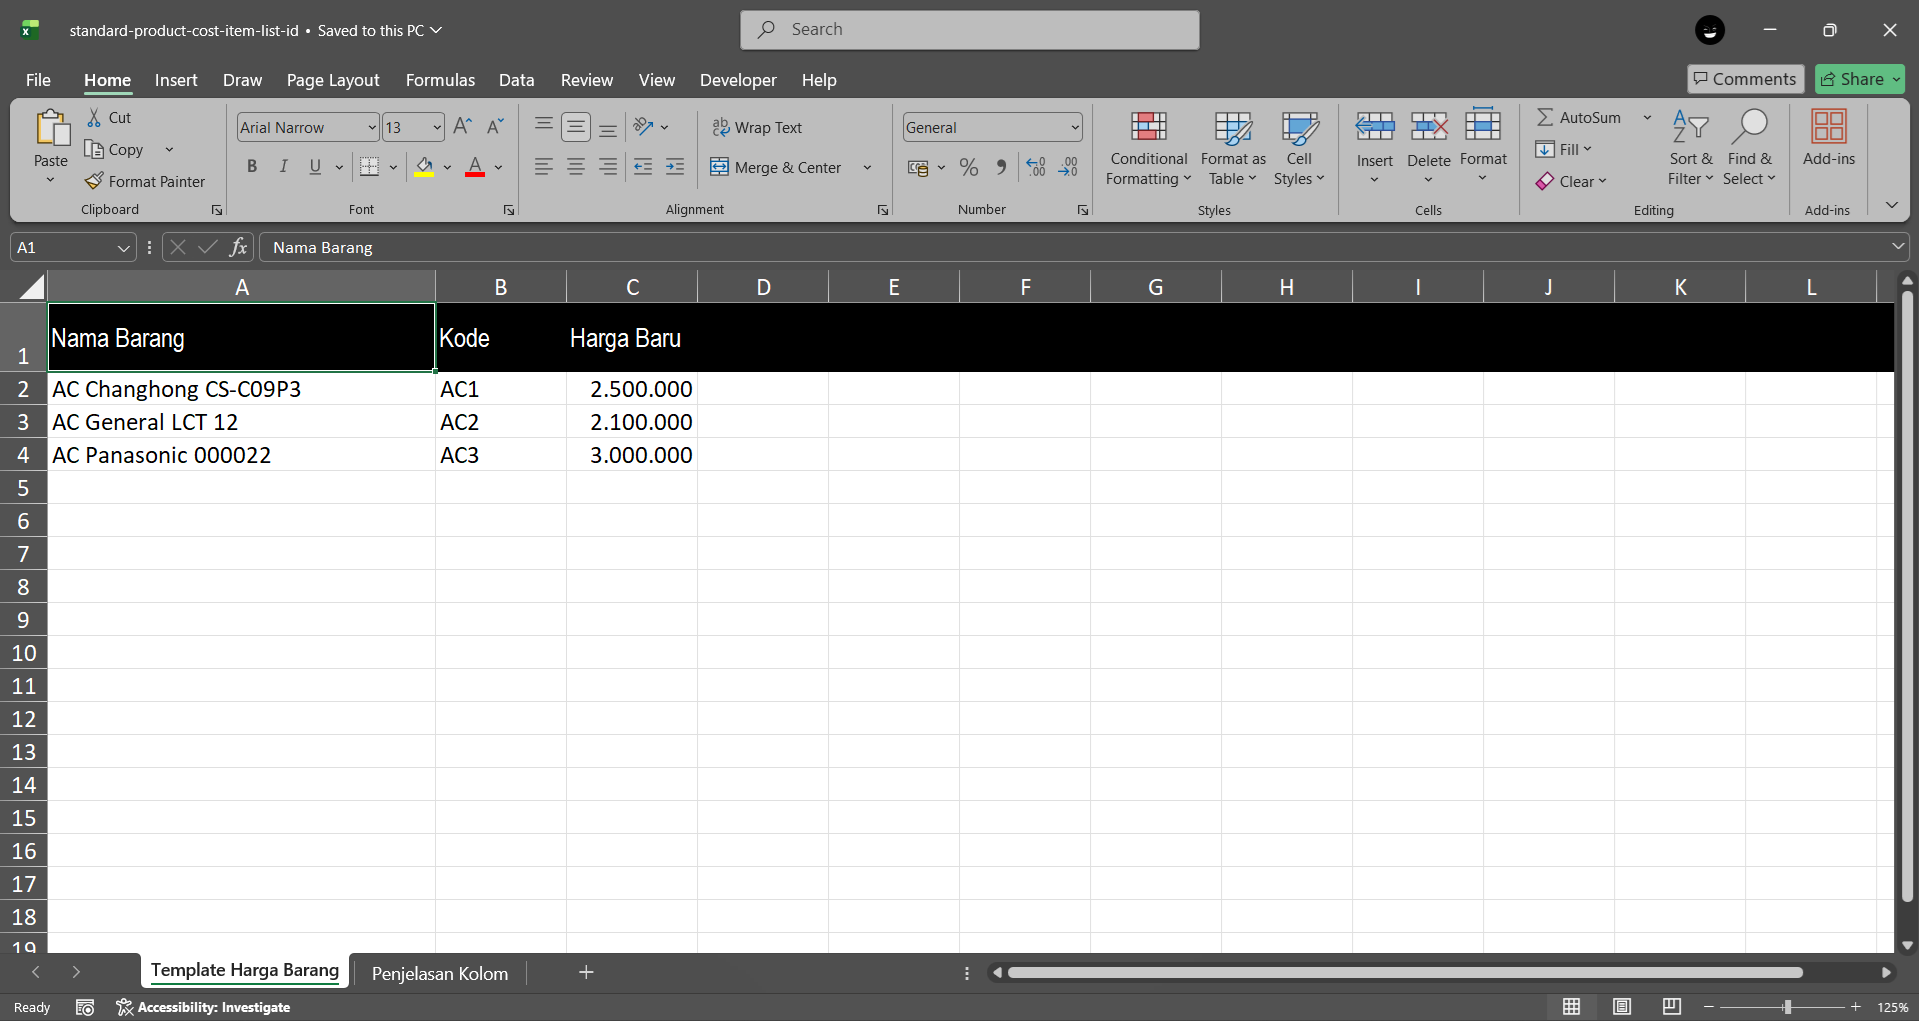
Task: Click the Increase Font Size icon
Action: [462, 127]
